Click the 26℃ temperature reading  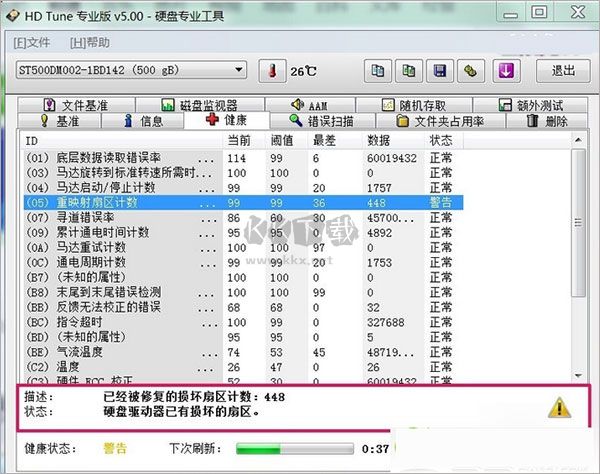tap(303, 72)
